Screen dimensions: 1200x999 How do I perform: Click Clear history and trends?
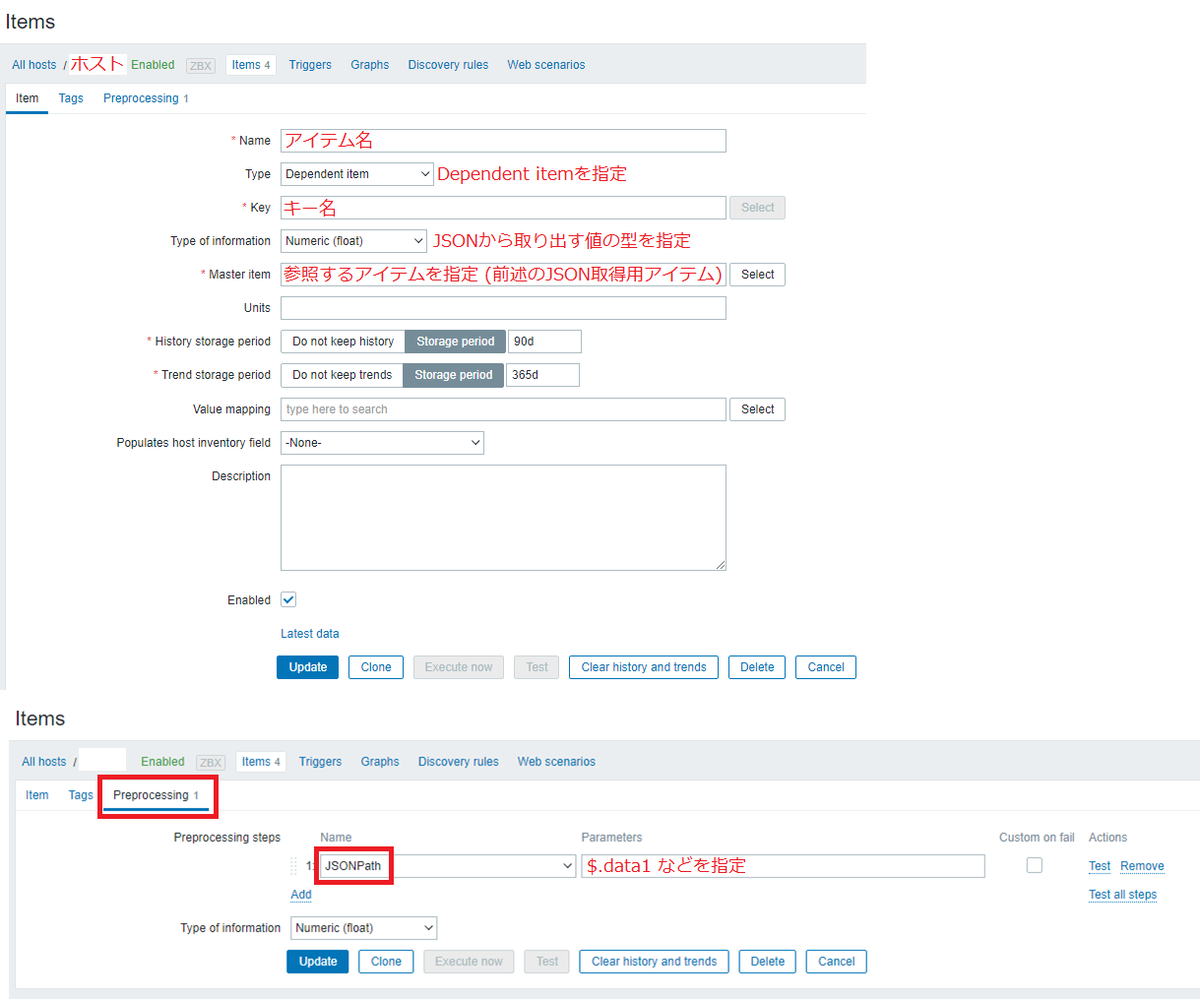point(643,667)
